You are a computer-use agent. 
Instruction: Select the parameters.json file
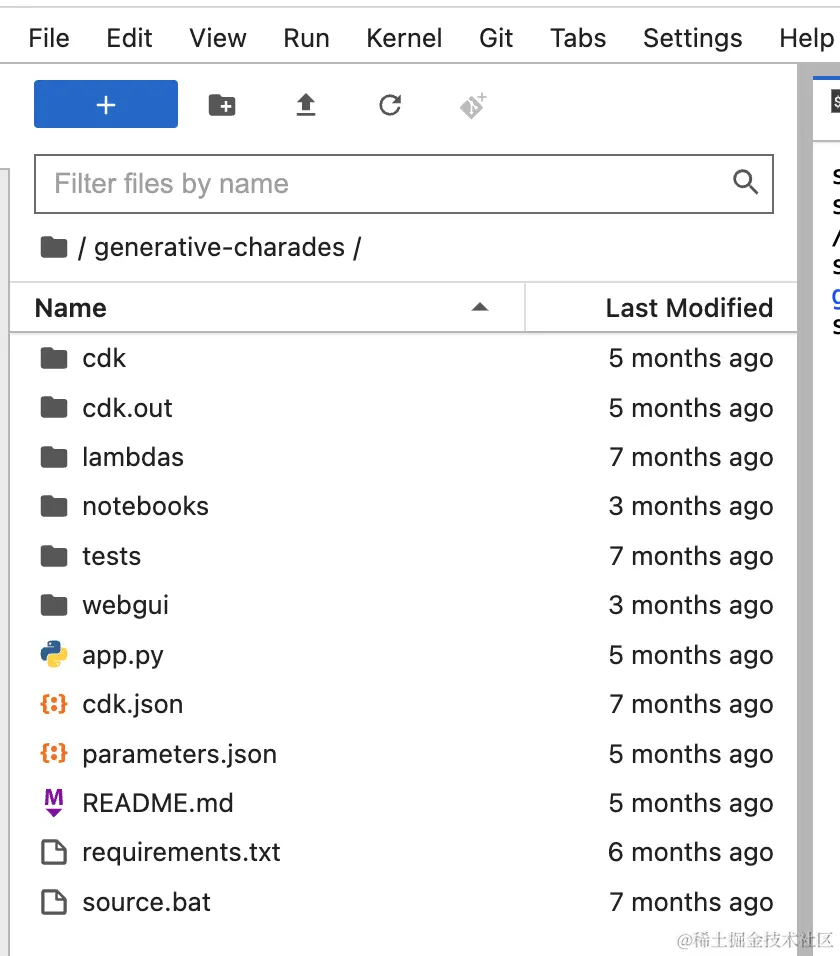[x=404, y=754]
